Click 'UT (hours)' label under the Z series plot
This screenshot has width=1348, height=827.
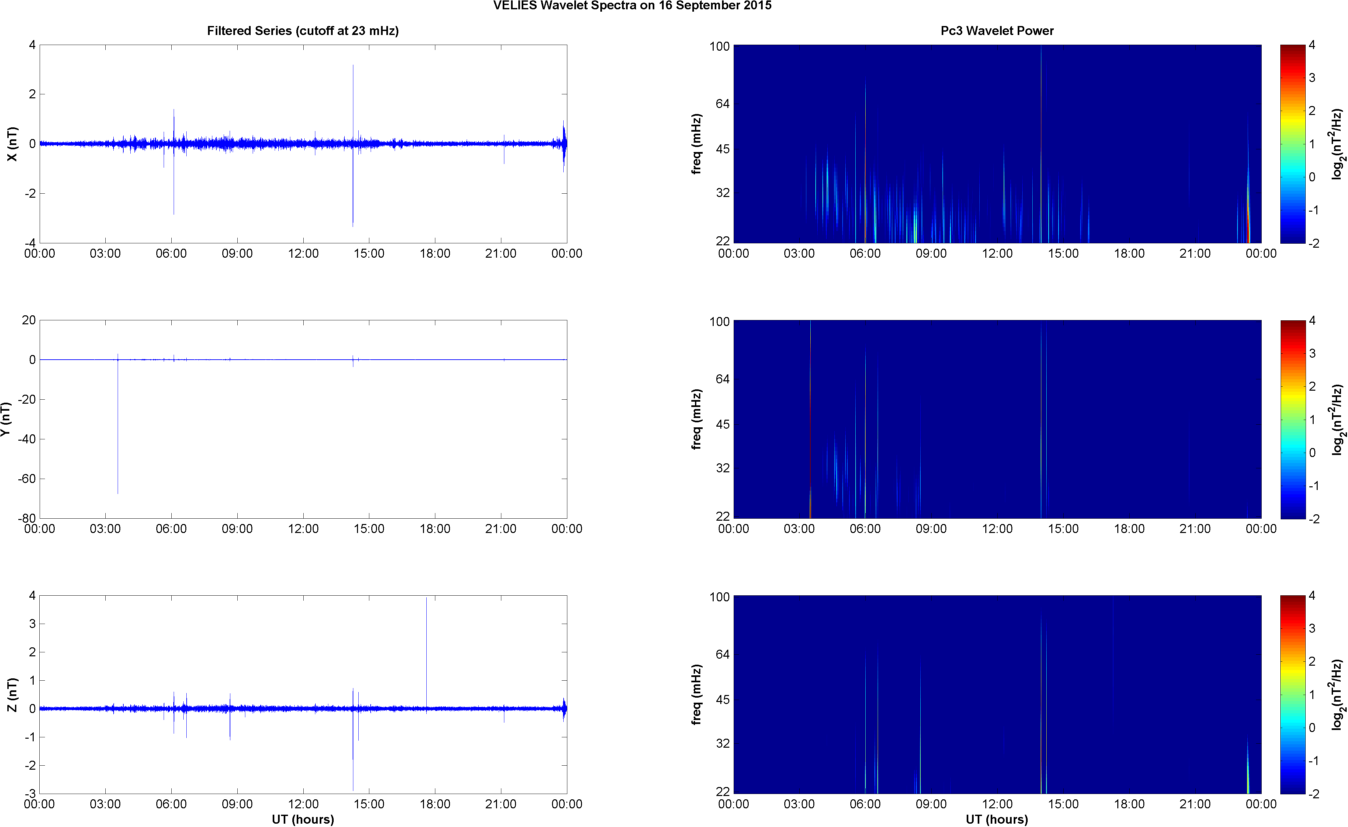302,820
